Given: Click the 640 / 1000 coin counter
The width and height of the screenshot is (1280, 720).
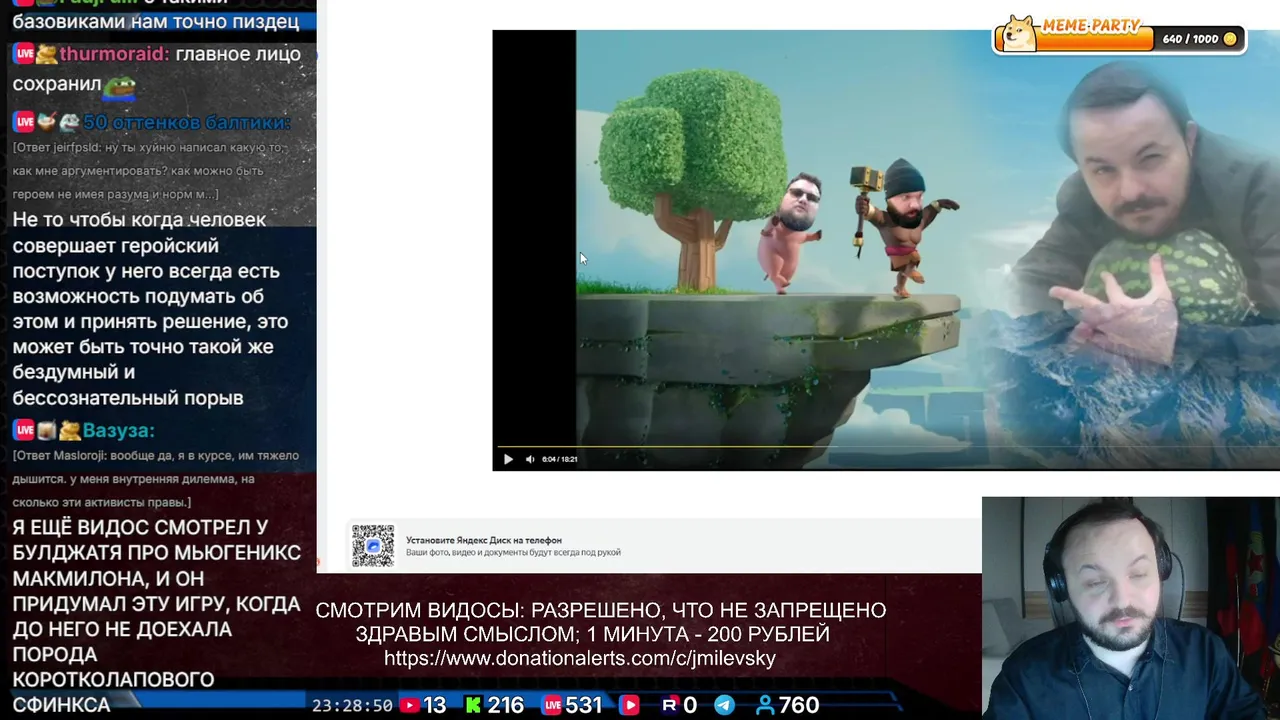Looking at the screenshot, I should pyautogui.click(x=1190, y=39).
